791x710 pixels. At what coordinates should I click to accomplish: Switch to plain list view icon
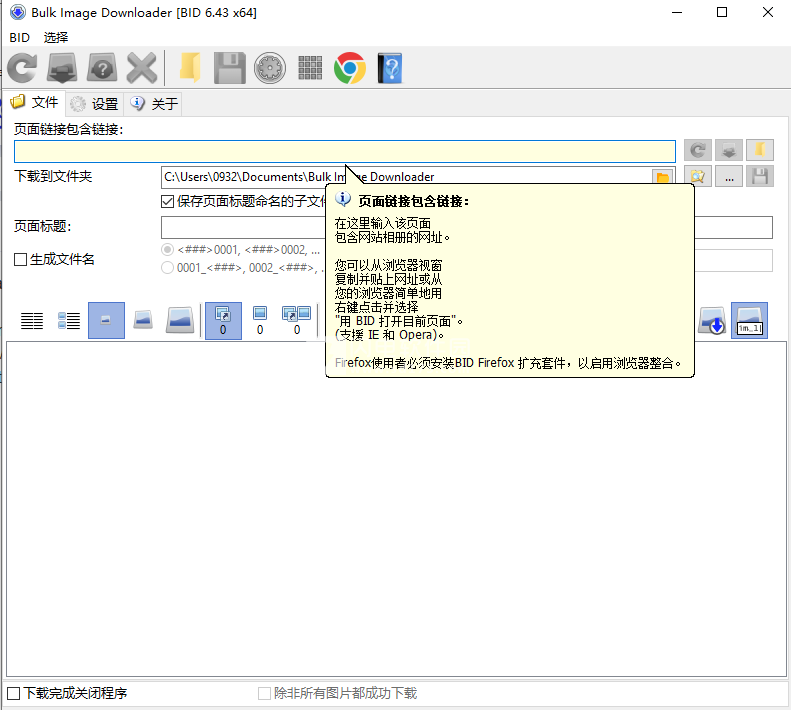(32, 320)
